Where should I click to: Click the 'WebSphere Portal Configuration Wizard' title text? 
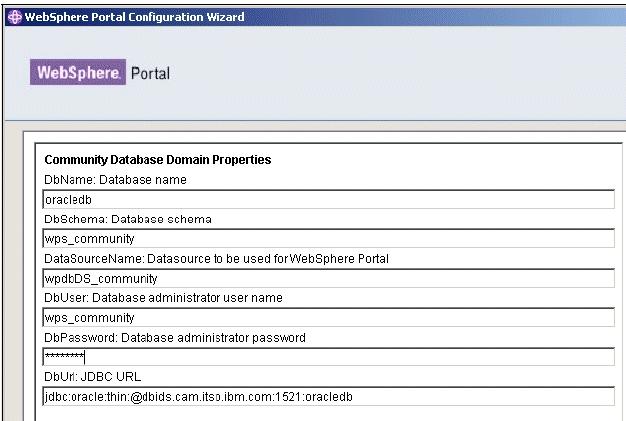(x=135, y=17)
